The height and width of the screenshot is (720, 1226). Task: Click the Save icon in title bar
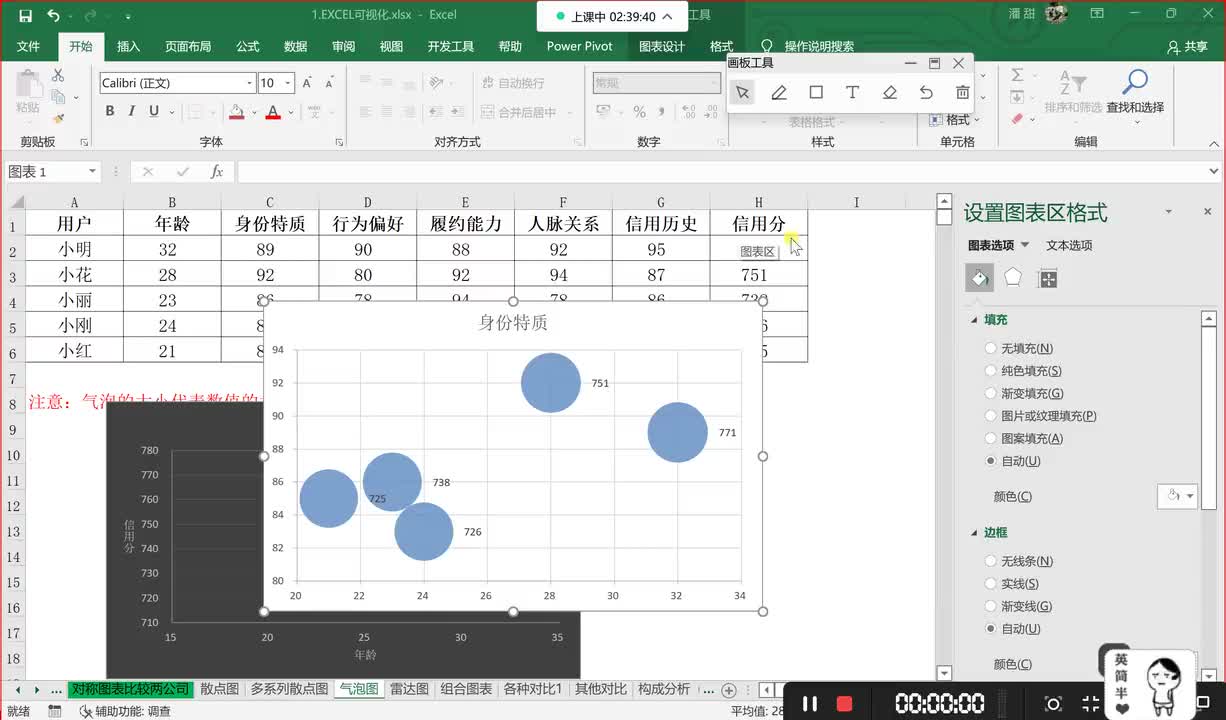[25, 16]
